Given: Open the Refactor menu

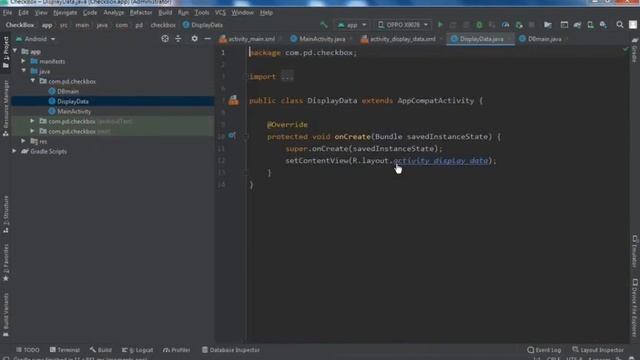Looking at the screenshot, I should click(x=141, y=13).
